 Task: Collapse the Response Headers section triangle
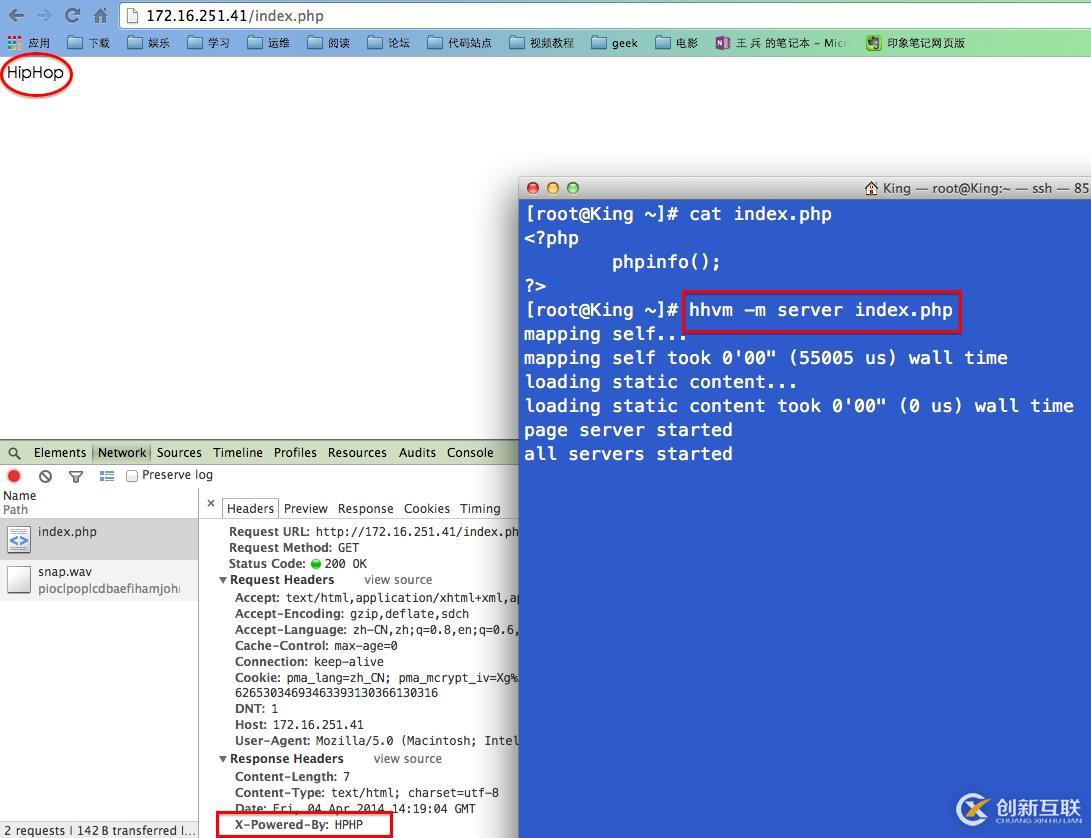(223, 759)
